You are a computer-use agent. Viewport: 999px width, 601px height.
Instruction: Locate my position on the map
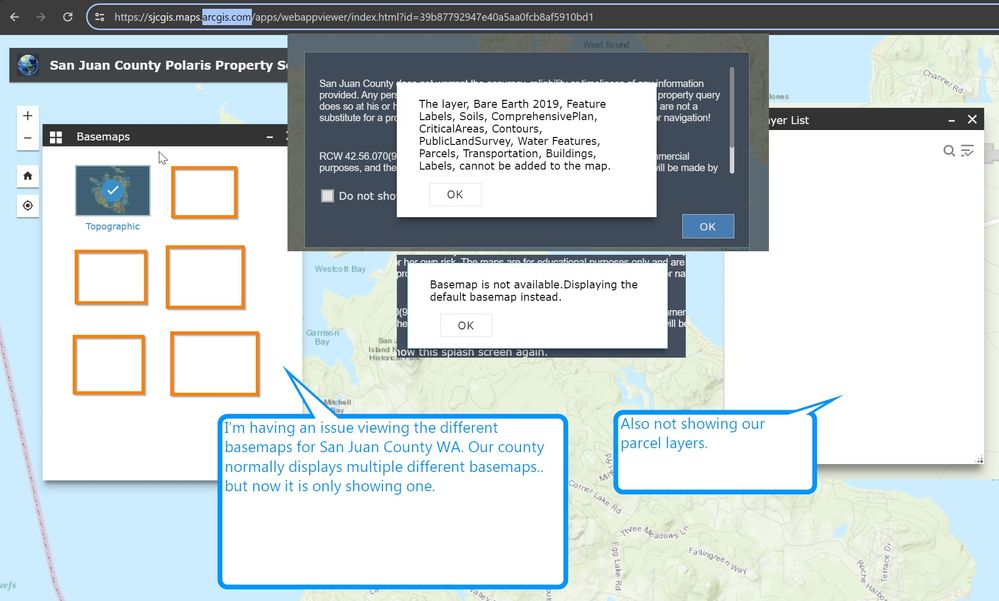click(x=27, y=205)
